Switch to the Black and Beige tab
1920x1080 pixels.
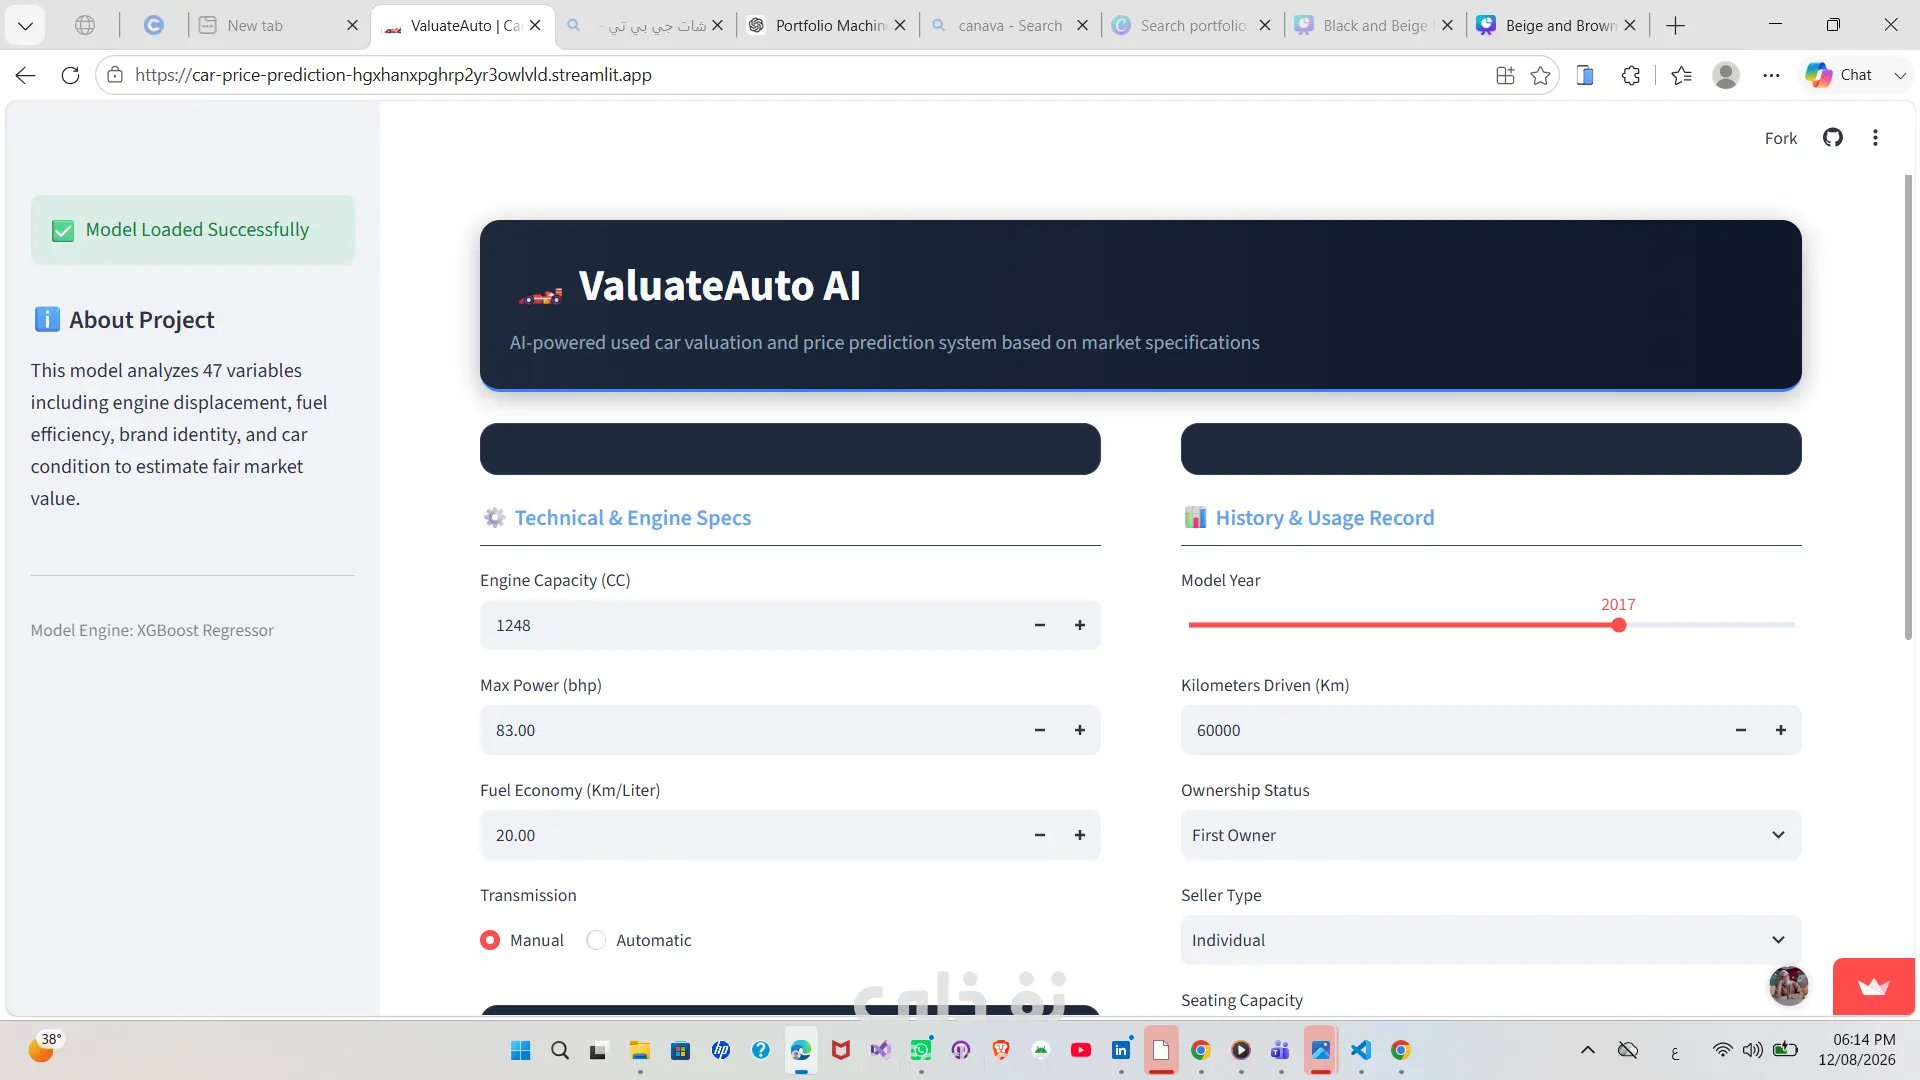coord(1373,25)
